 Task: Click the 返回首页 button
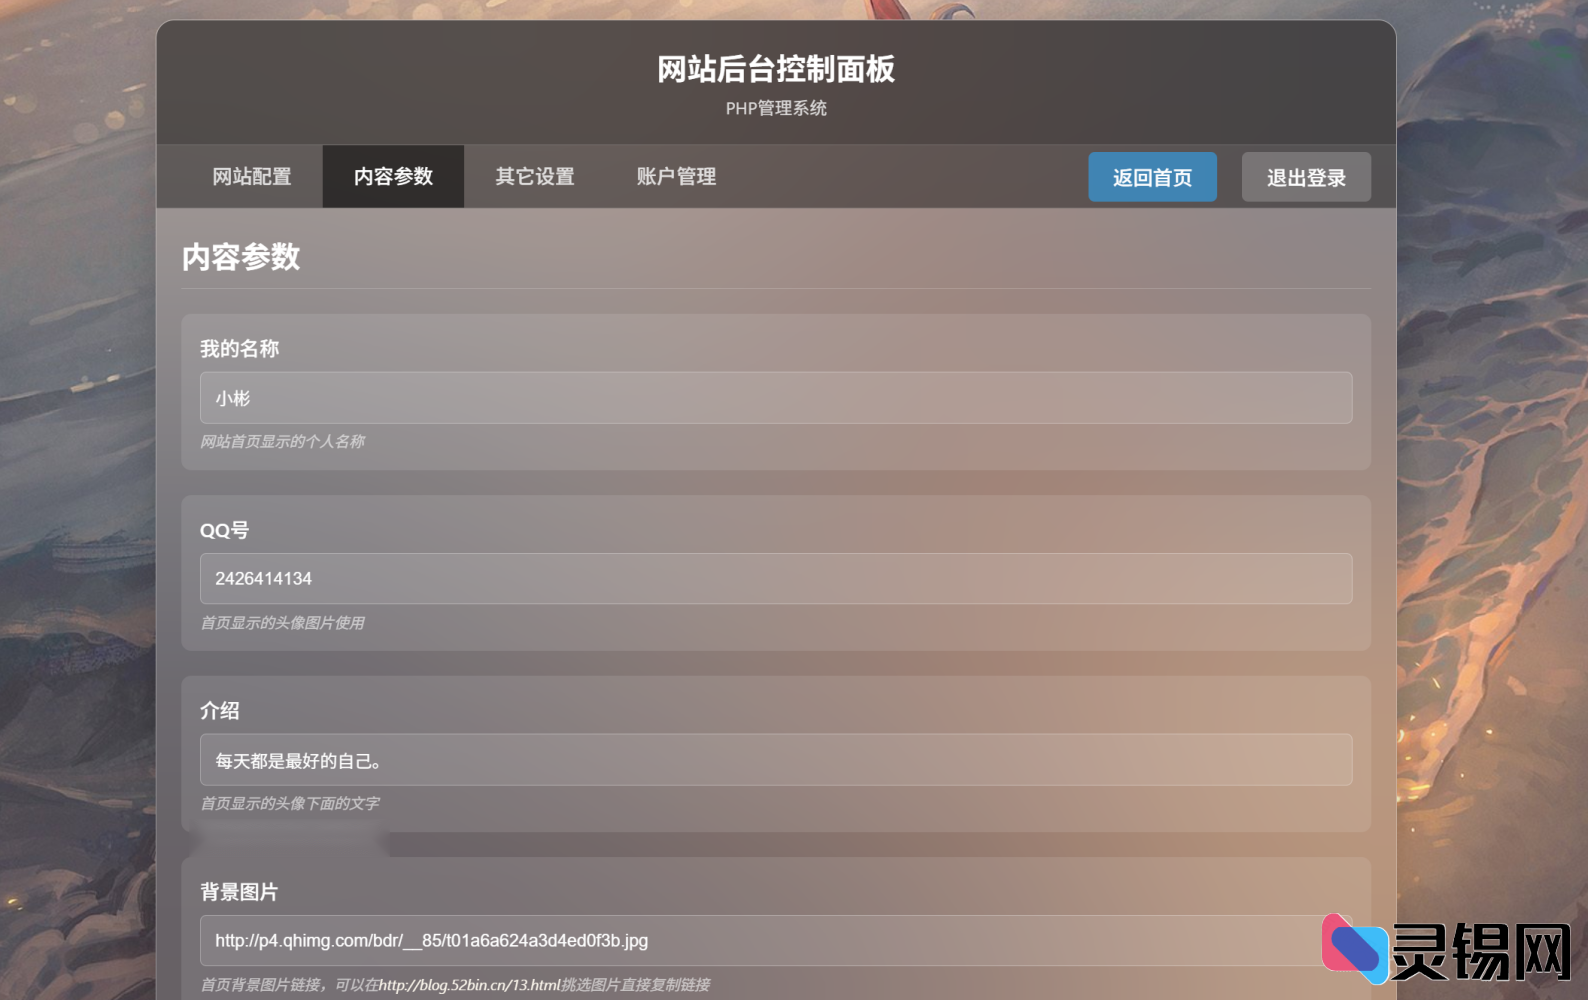tap(1152, 177)
